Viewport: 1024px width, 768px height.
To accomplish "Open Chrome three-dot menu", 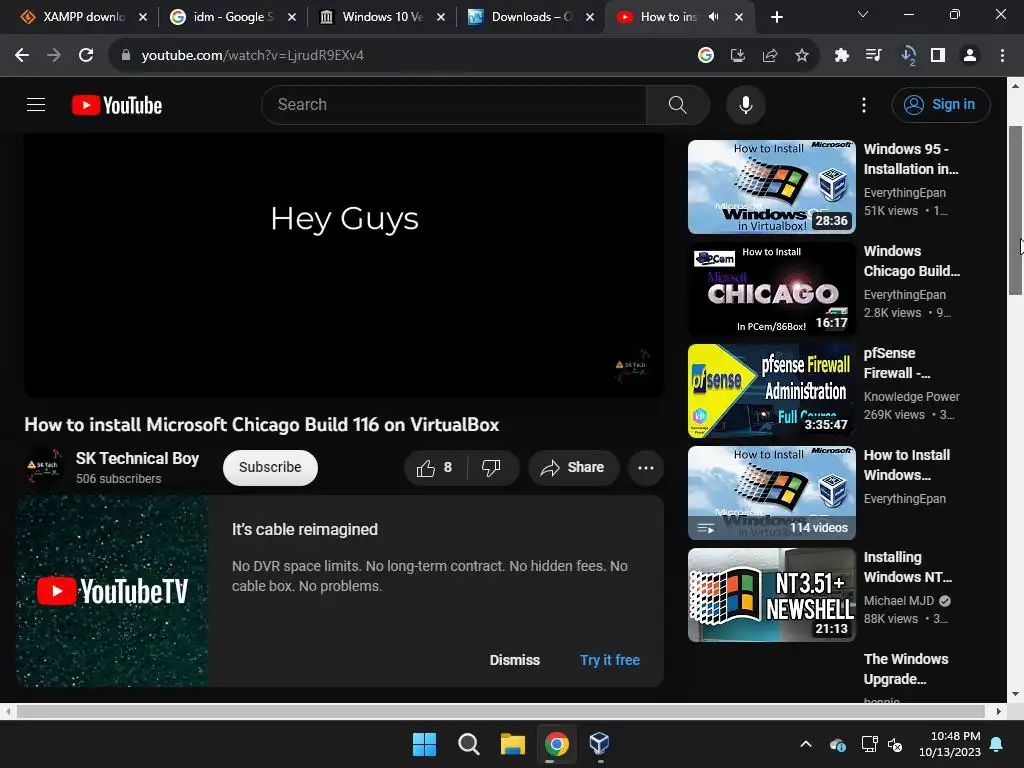I will (1002, 56).
